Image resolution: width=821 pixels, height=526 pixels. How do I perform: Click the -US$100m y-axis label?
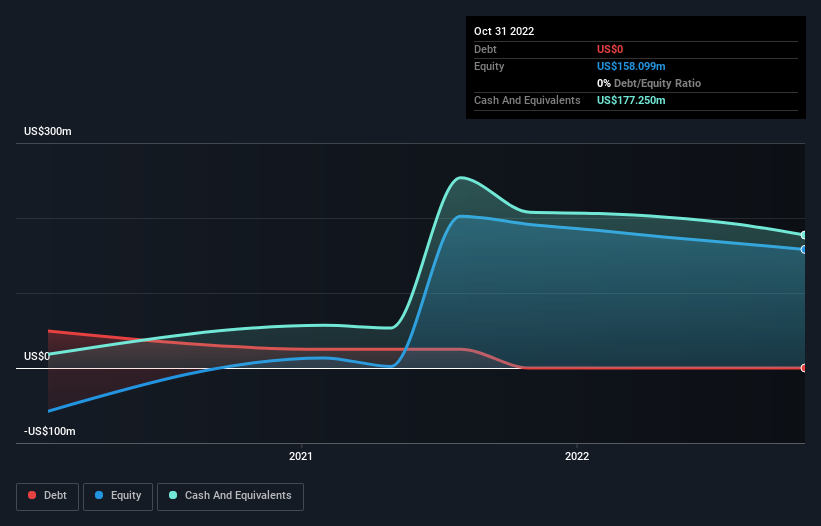tap(50, 431)
